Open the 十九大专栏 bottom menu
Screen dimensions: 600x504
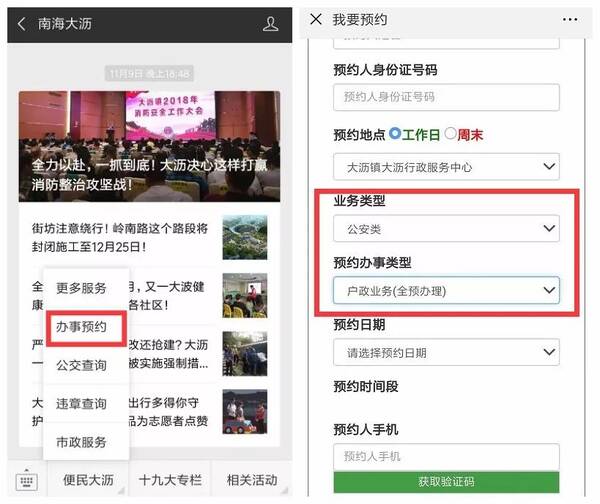(x=170, y=480)
